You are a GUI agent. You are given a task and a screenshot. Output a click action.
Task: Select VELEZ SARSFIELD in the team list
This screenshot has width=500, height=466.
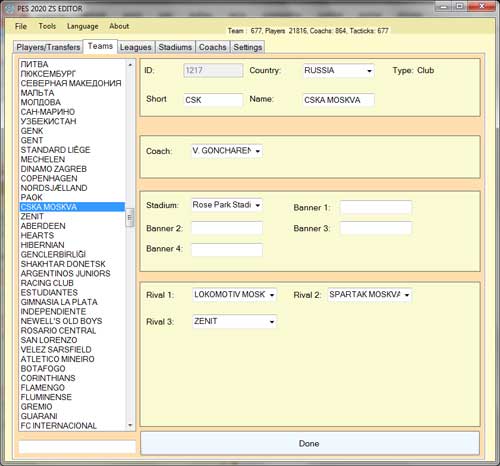pos(72,349)
